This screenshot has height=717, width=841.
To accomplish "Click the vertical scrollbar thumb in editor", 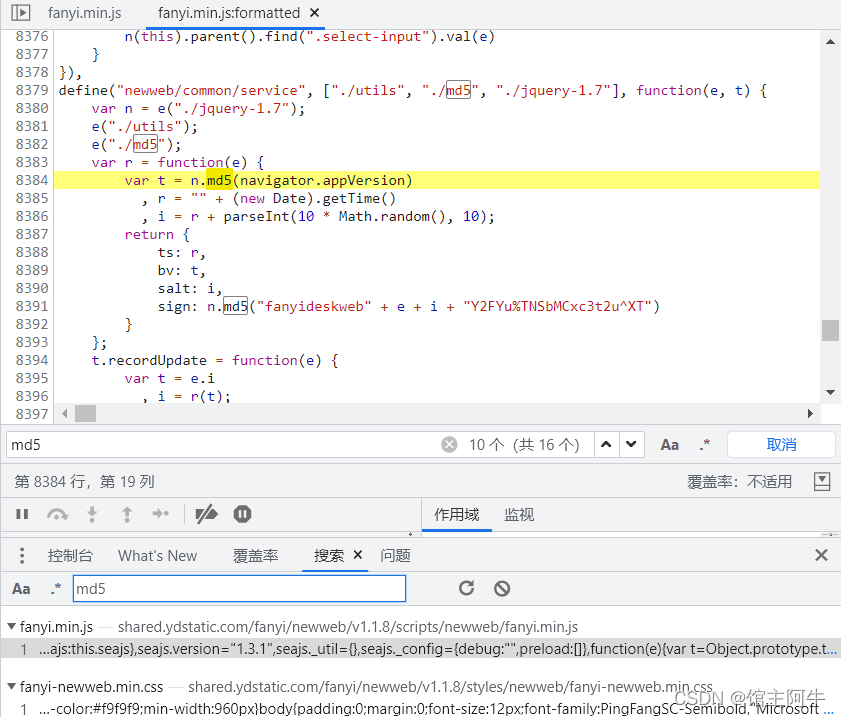I will [830, 330].
